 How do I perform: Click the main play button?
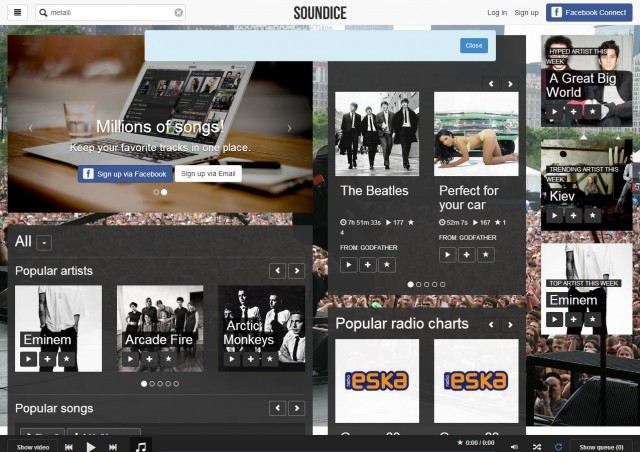(91, 447)
